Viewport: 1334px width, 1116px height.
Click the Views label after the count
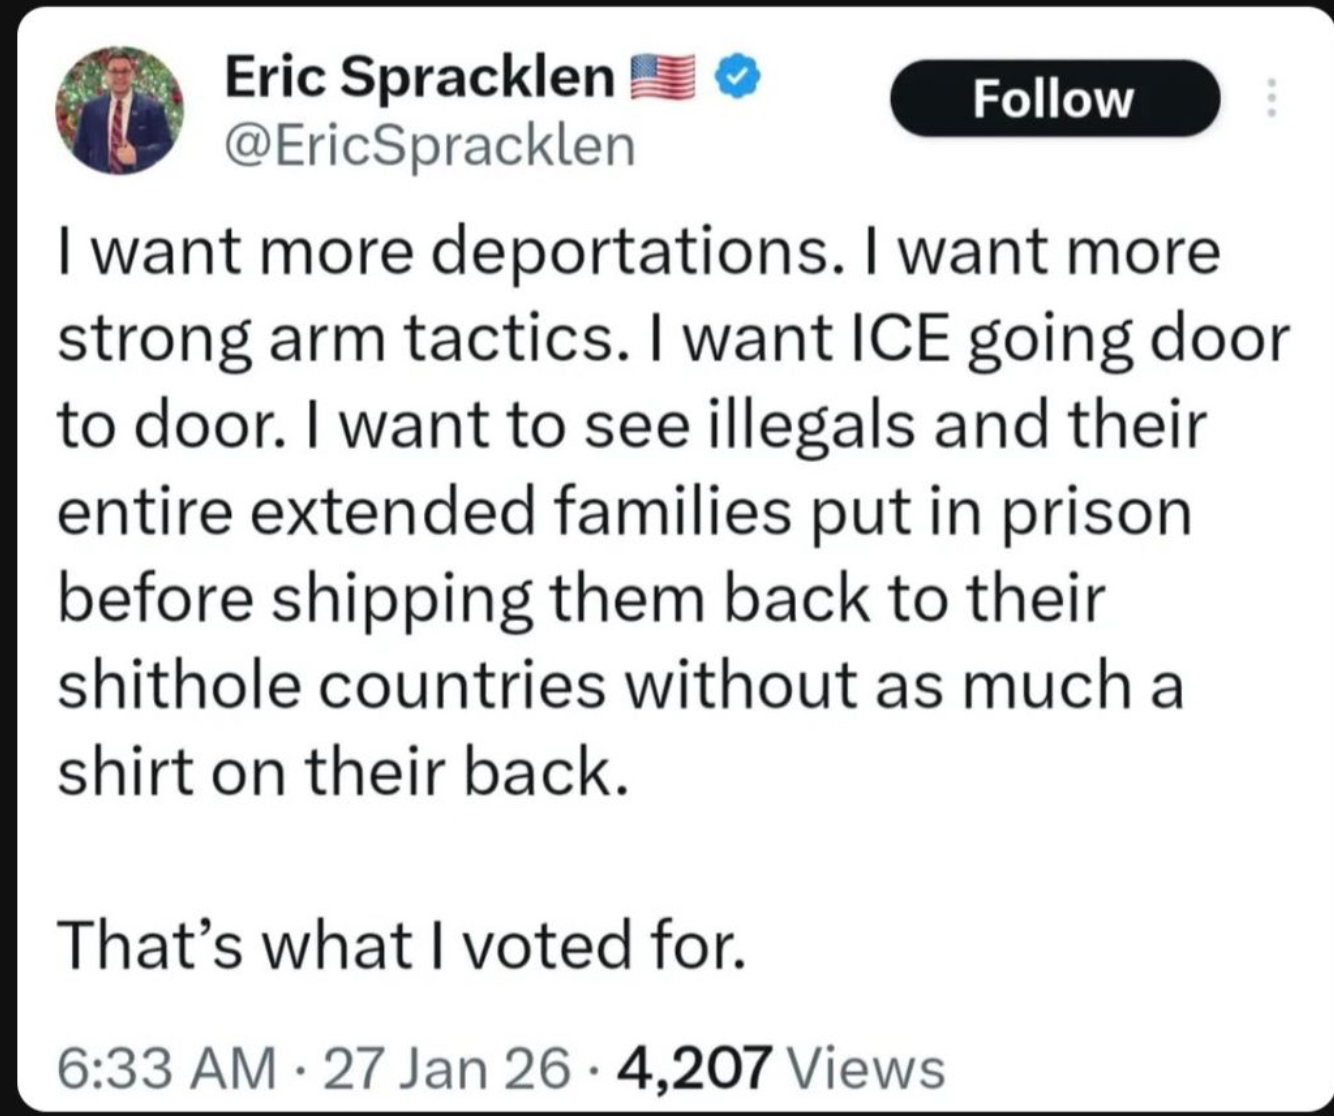tap(866, 1066)
